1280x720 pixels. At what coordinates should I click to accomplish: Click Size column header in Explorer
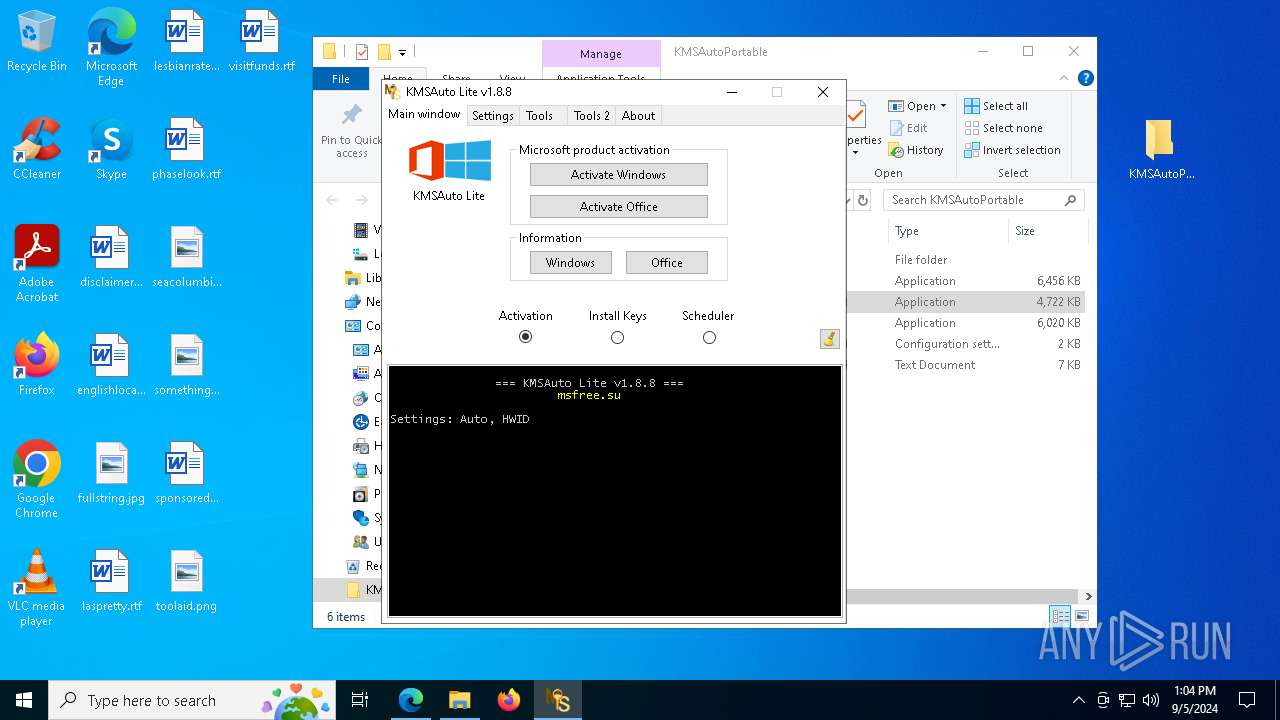point(1047,231)
